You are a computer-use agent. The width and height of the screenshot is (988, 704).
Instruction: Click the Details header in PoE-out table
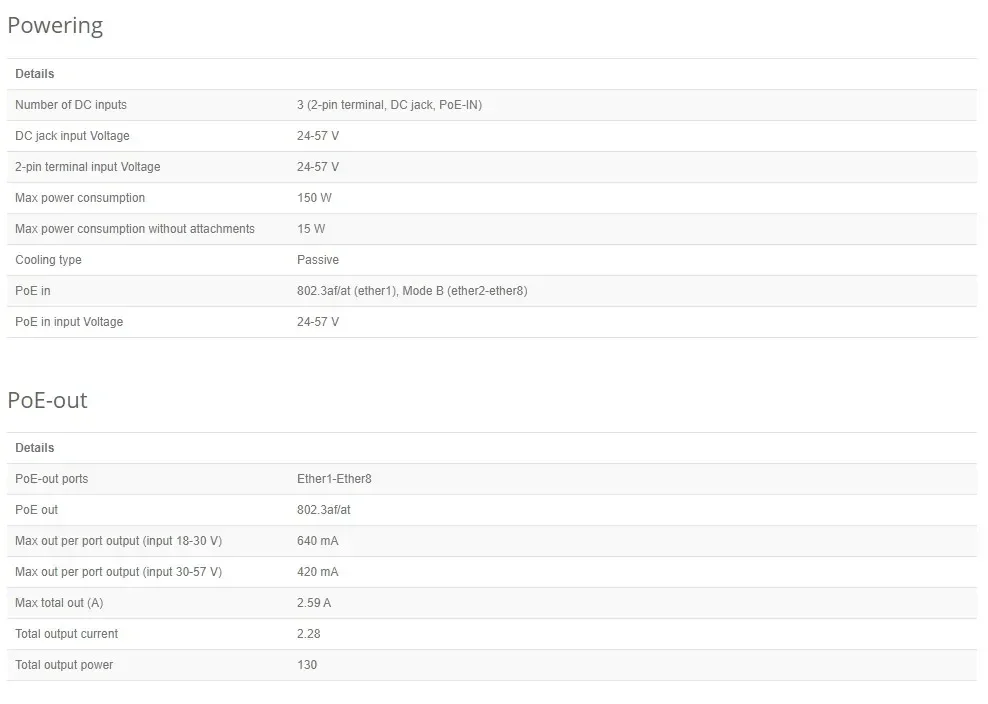pos(35,447)
